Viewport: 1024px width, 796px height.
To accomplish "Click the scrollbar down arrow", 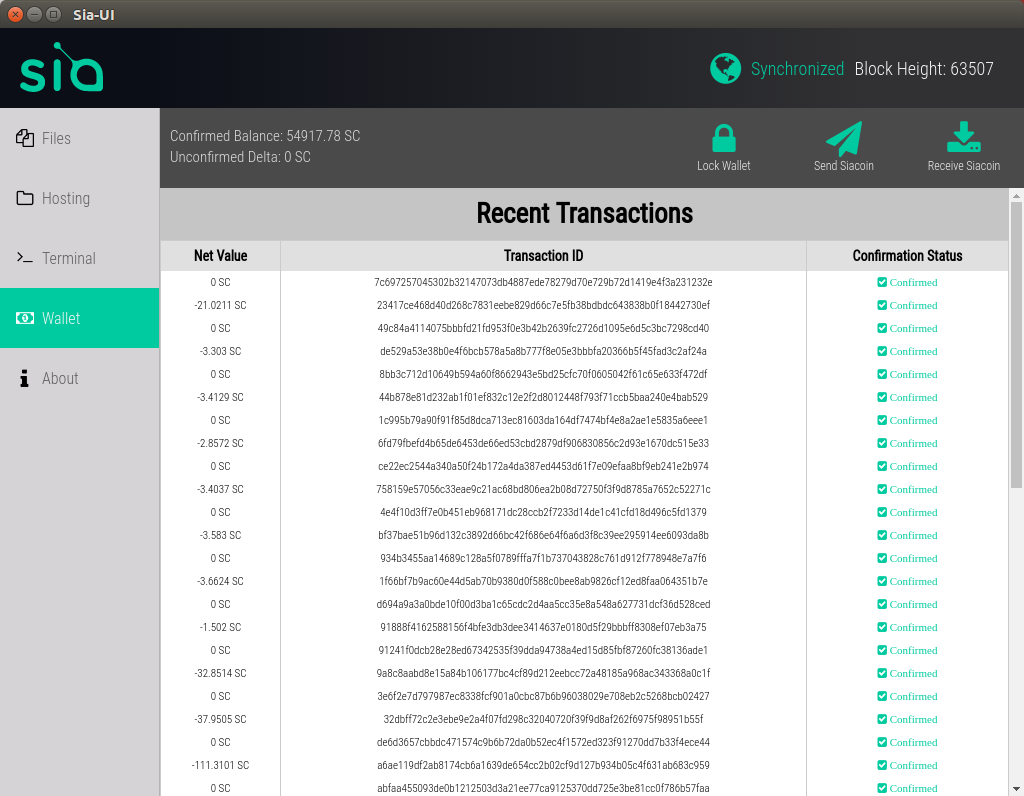I will click(x=1016, y=789).
